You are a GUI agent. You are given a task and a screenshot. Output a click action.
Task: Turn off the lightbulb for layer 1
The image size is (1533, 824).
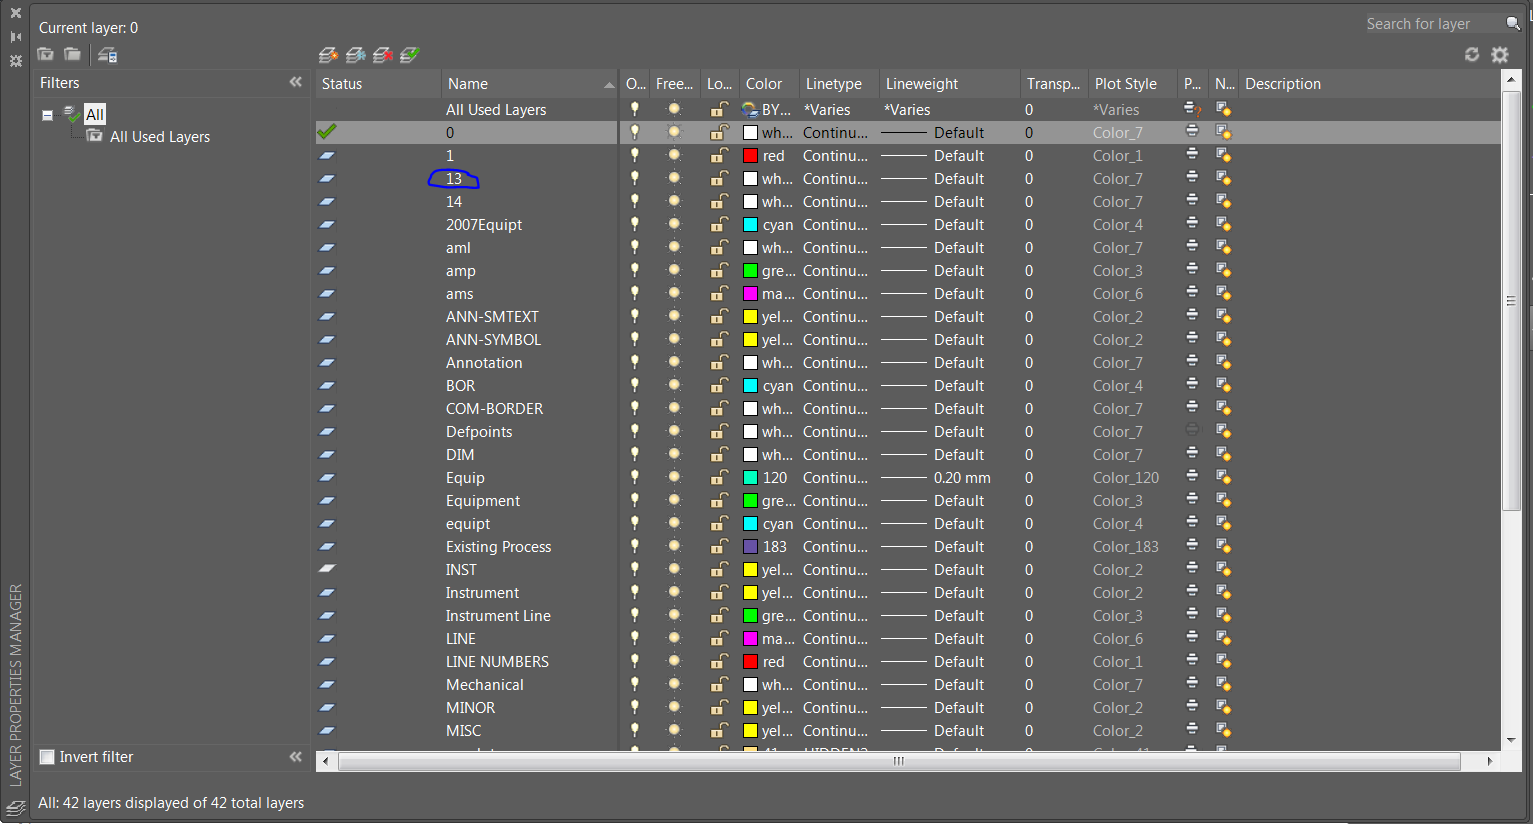click(634, 155)
